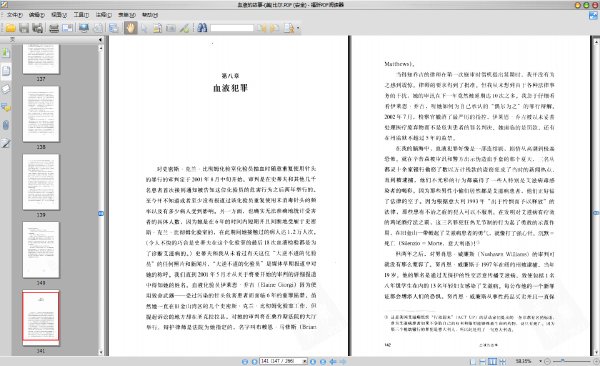The height and width of the screenshot is (366, 600).
Task: Click the blue navigation-panel layout toolbar icon
Action: pyautogui.click(x=113, y=28)
